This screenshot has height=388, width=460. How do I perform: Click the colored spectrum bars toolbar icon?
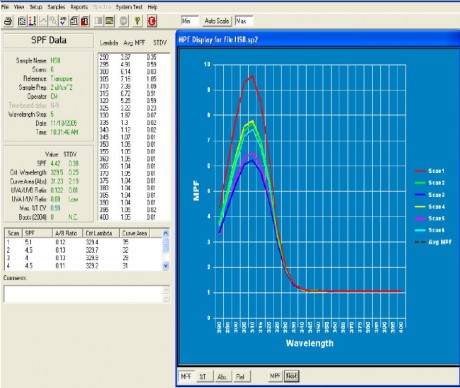point(32,21)
